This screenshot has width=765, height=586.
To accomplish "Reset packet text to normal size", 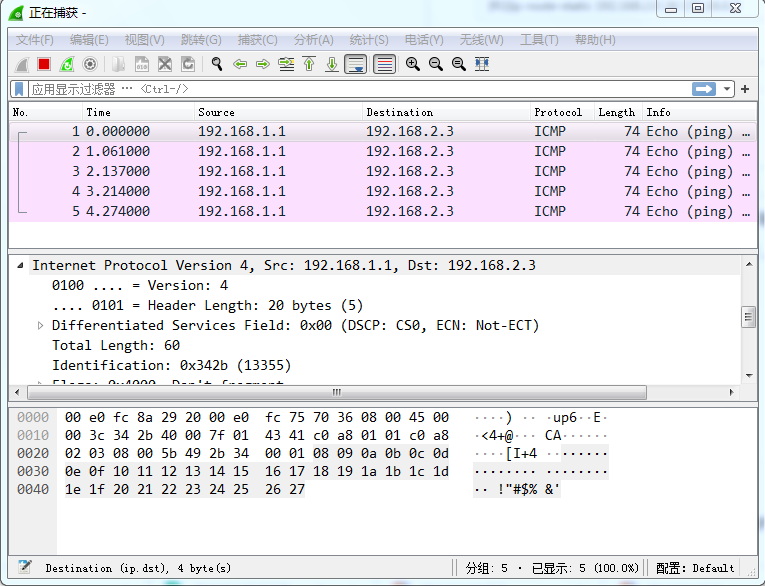I will (x=459, y=64).
